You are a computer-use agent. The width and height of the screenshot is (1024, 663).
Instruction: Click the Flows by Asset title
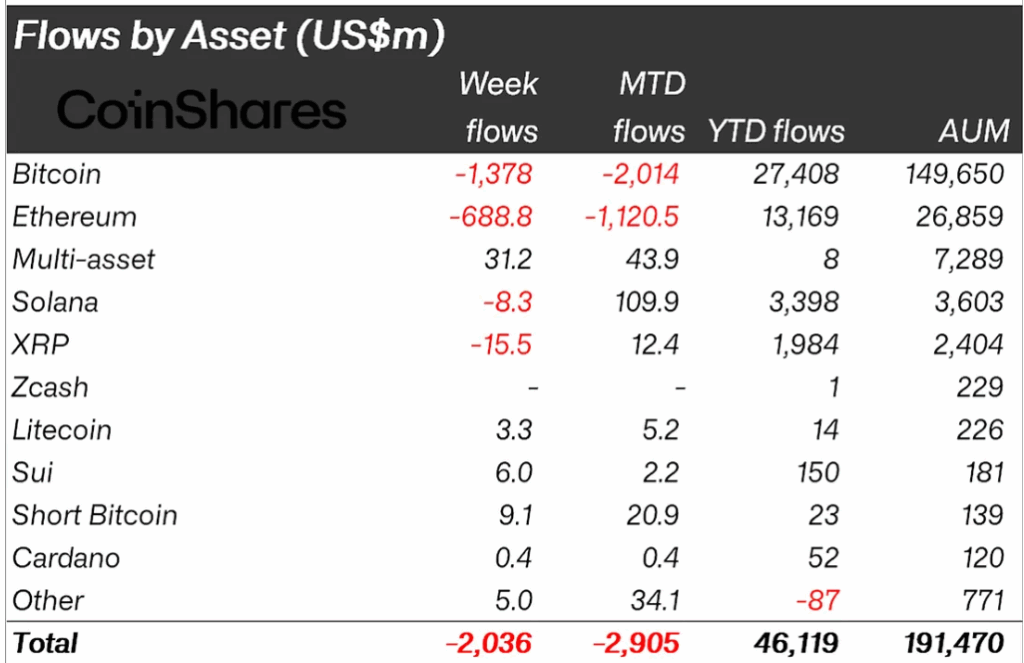[229, 36]
